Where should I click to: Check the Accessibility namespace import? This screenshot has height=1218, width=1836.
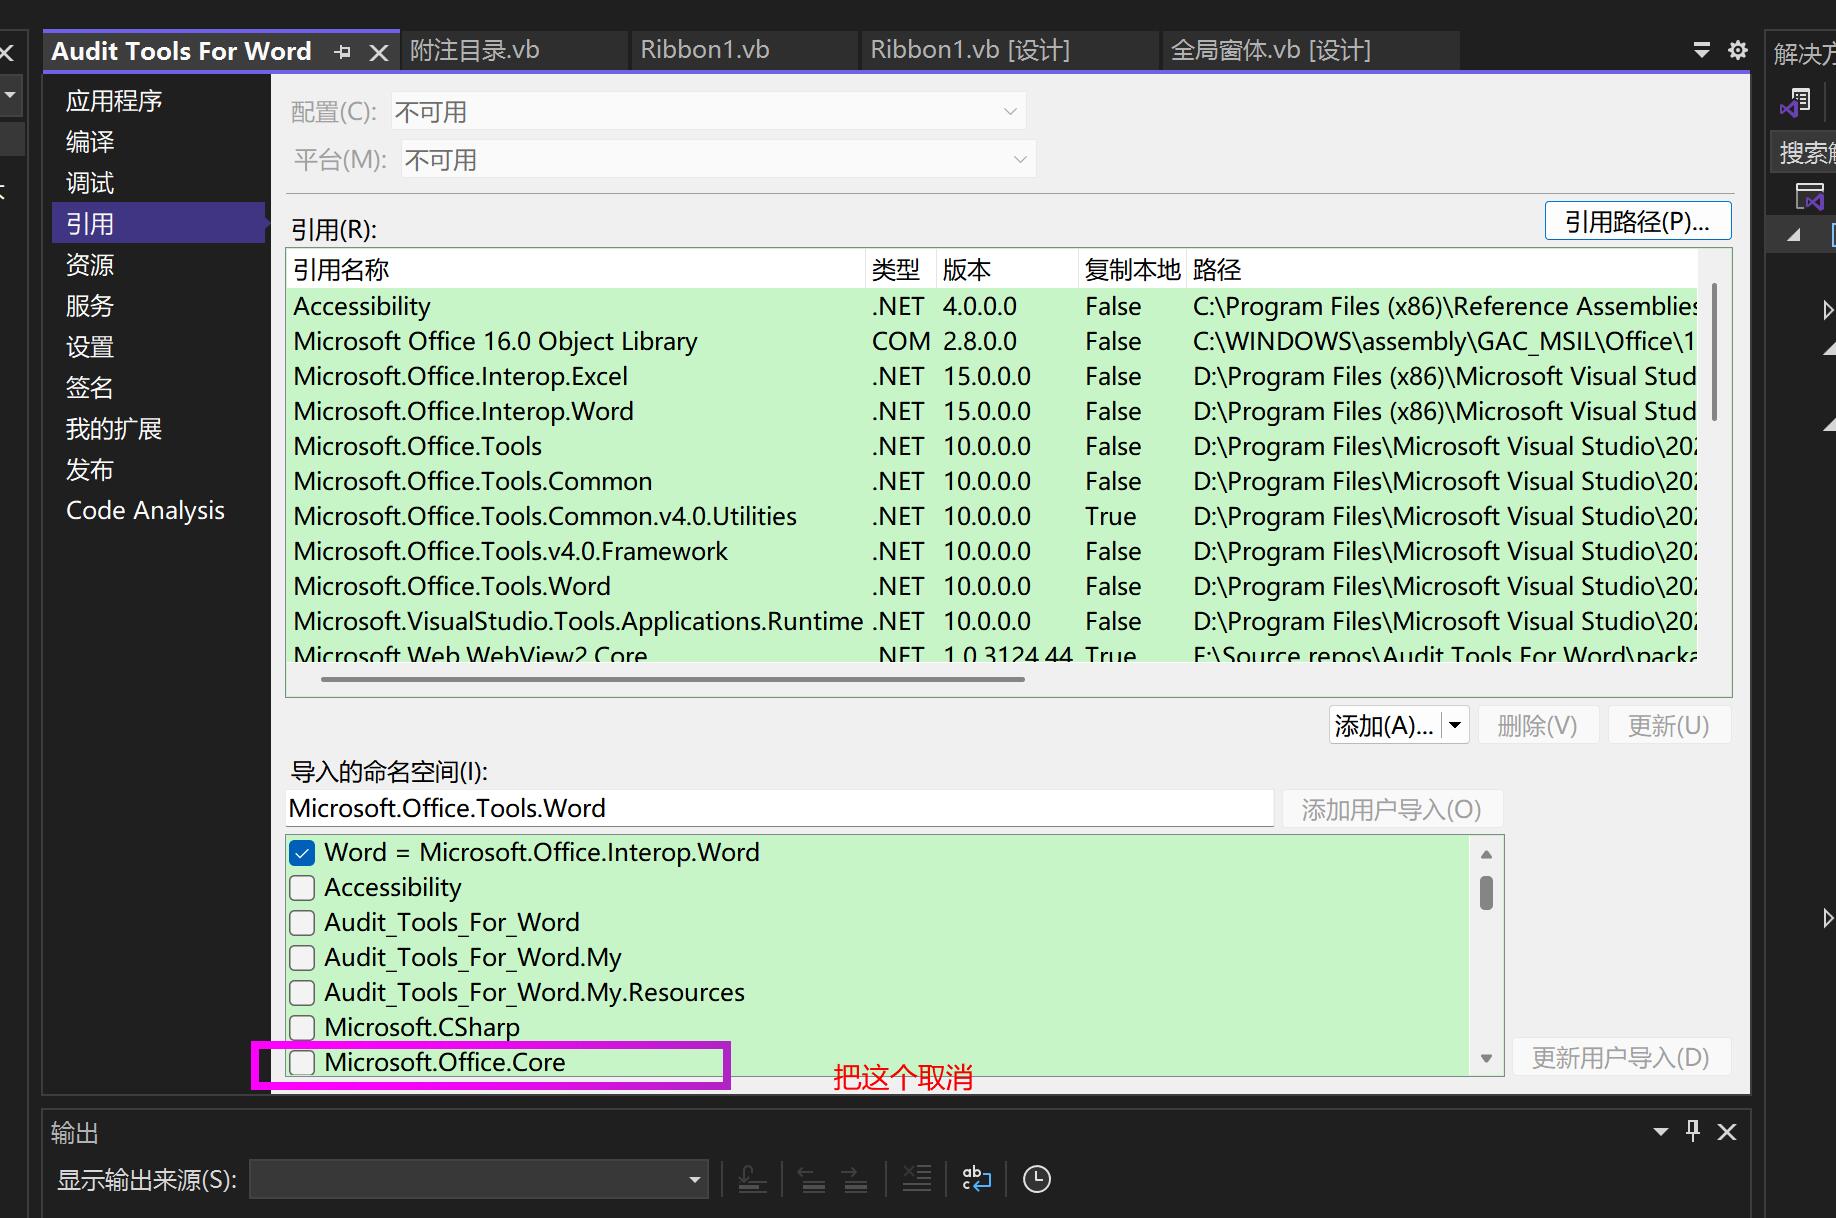click(x=302, y=888)
